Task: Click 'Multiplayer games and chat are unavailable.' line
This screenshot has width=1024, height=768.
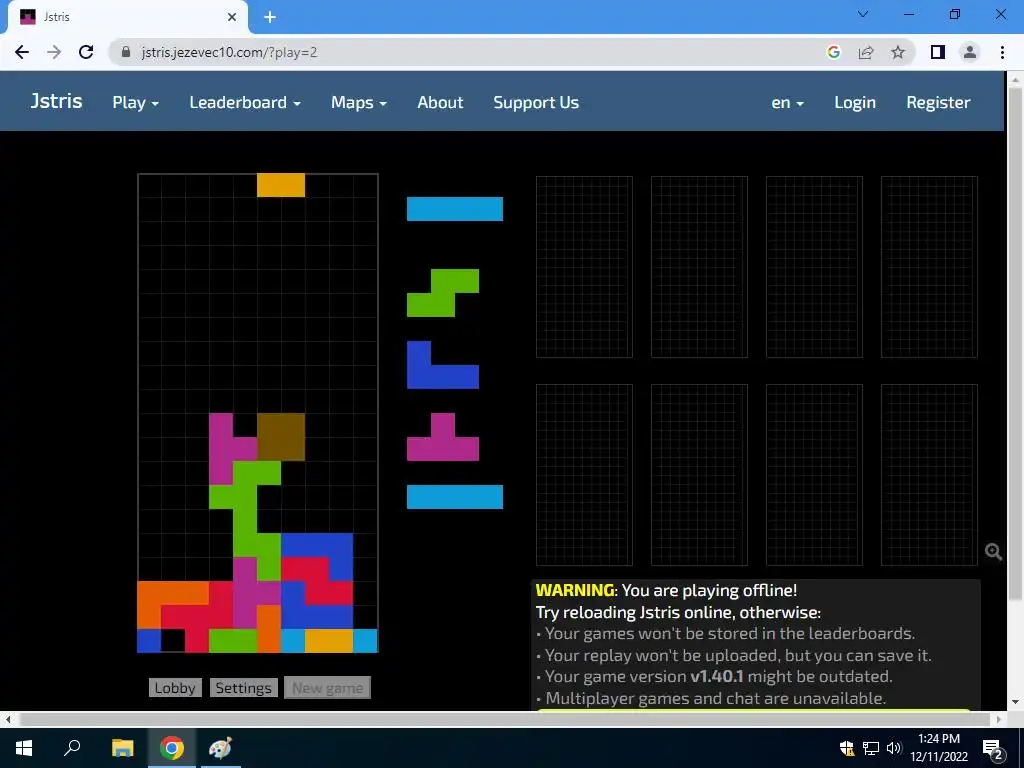Action: [x=715, y=698]
